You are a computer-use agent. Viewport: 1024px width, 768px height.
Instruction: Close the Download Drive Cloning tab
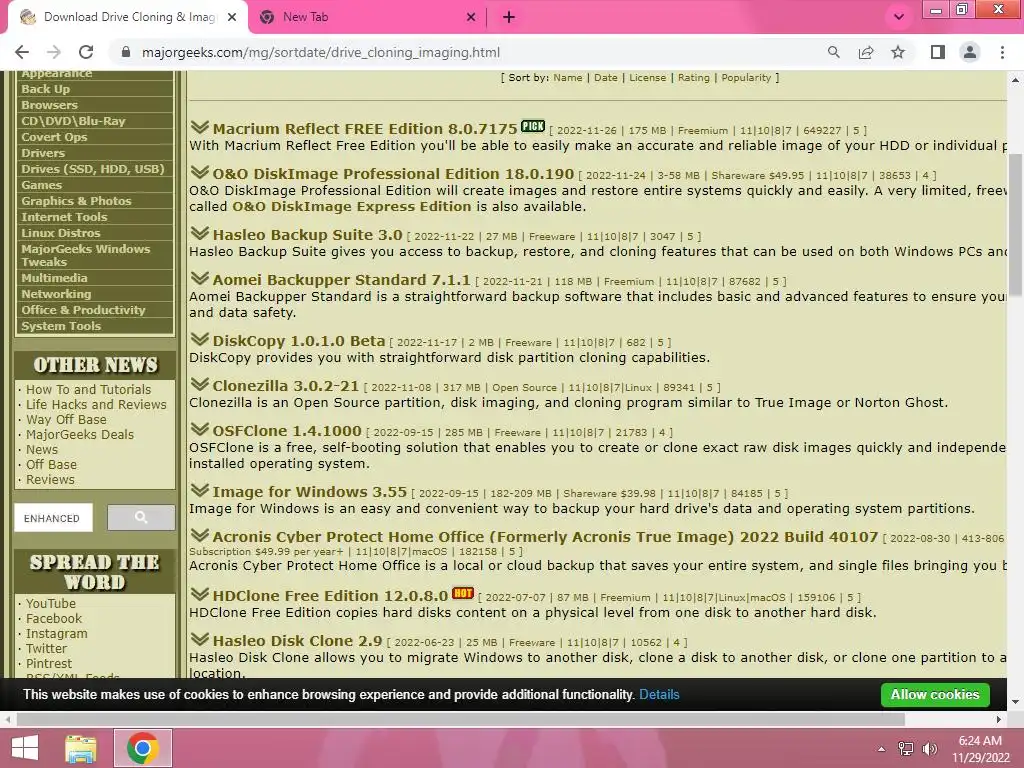[232, 17]
